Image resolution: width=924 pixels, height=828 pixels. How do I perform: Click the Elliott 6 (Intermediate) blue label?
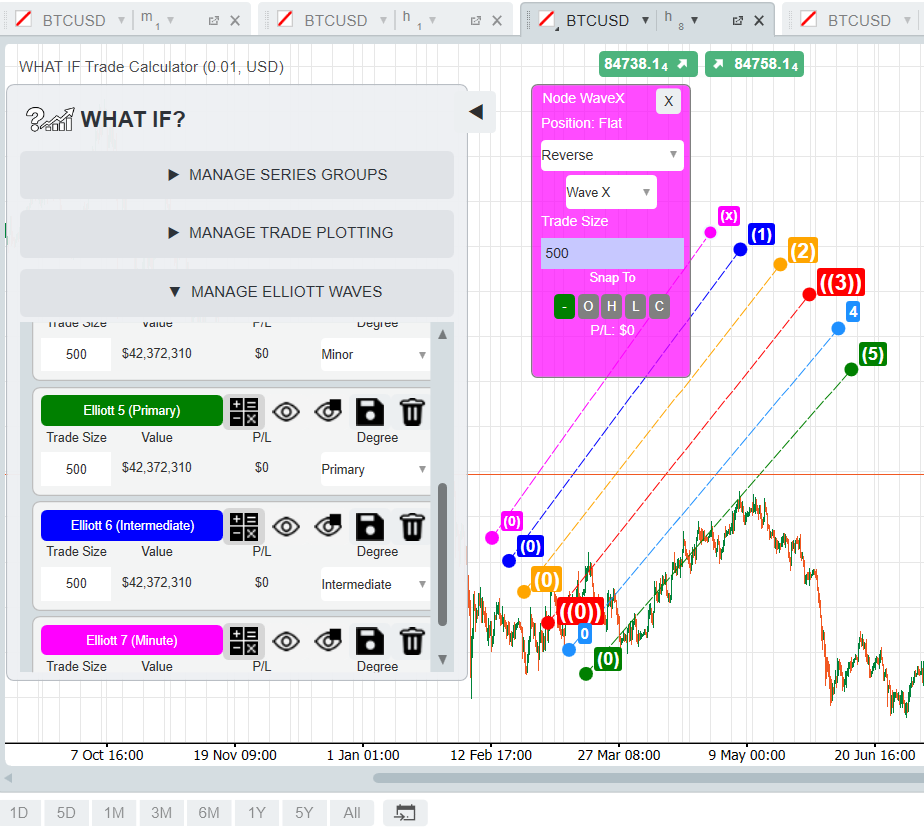[132, 526]
